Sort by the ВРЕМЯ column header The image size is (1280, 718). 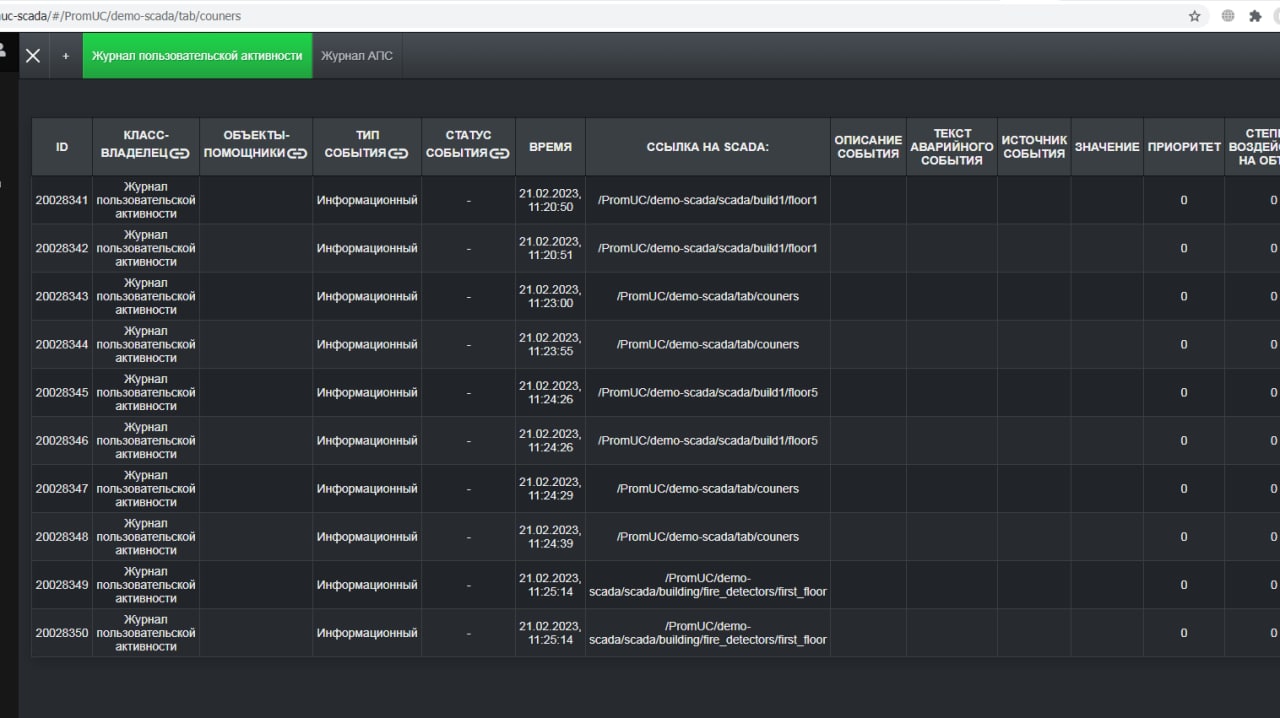pos(550,146)
